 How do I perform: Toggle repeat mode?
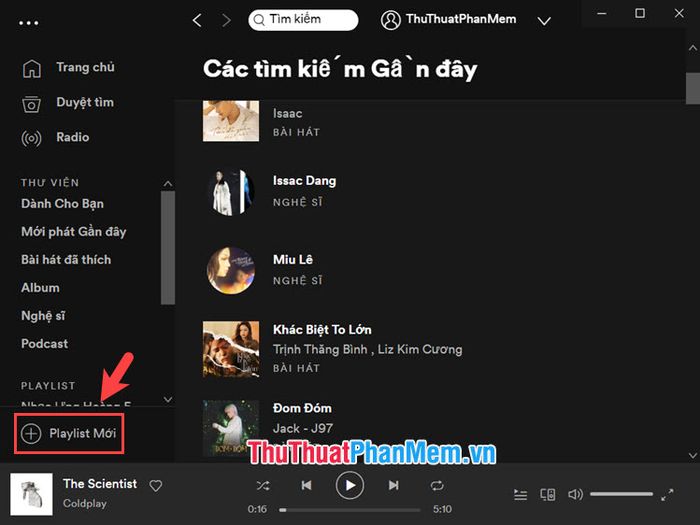[437, 485]
